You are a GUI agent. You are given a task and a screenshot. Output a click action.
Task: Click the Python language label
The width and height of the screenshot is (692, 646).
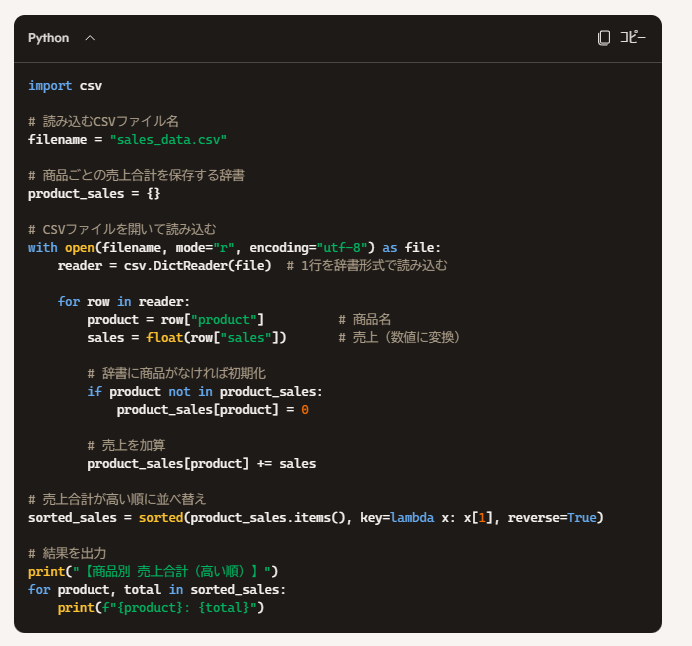48,38
